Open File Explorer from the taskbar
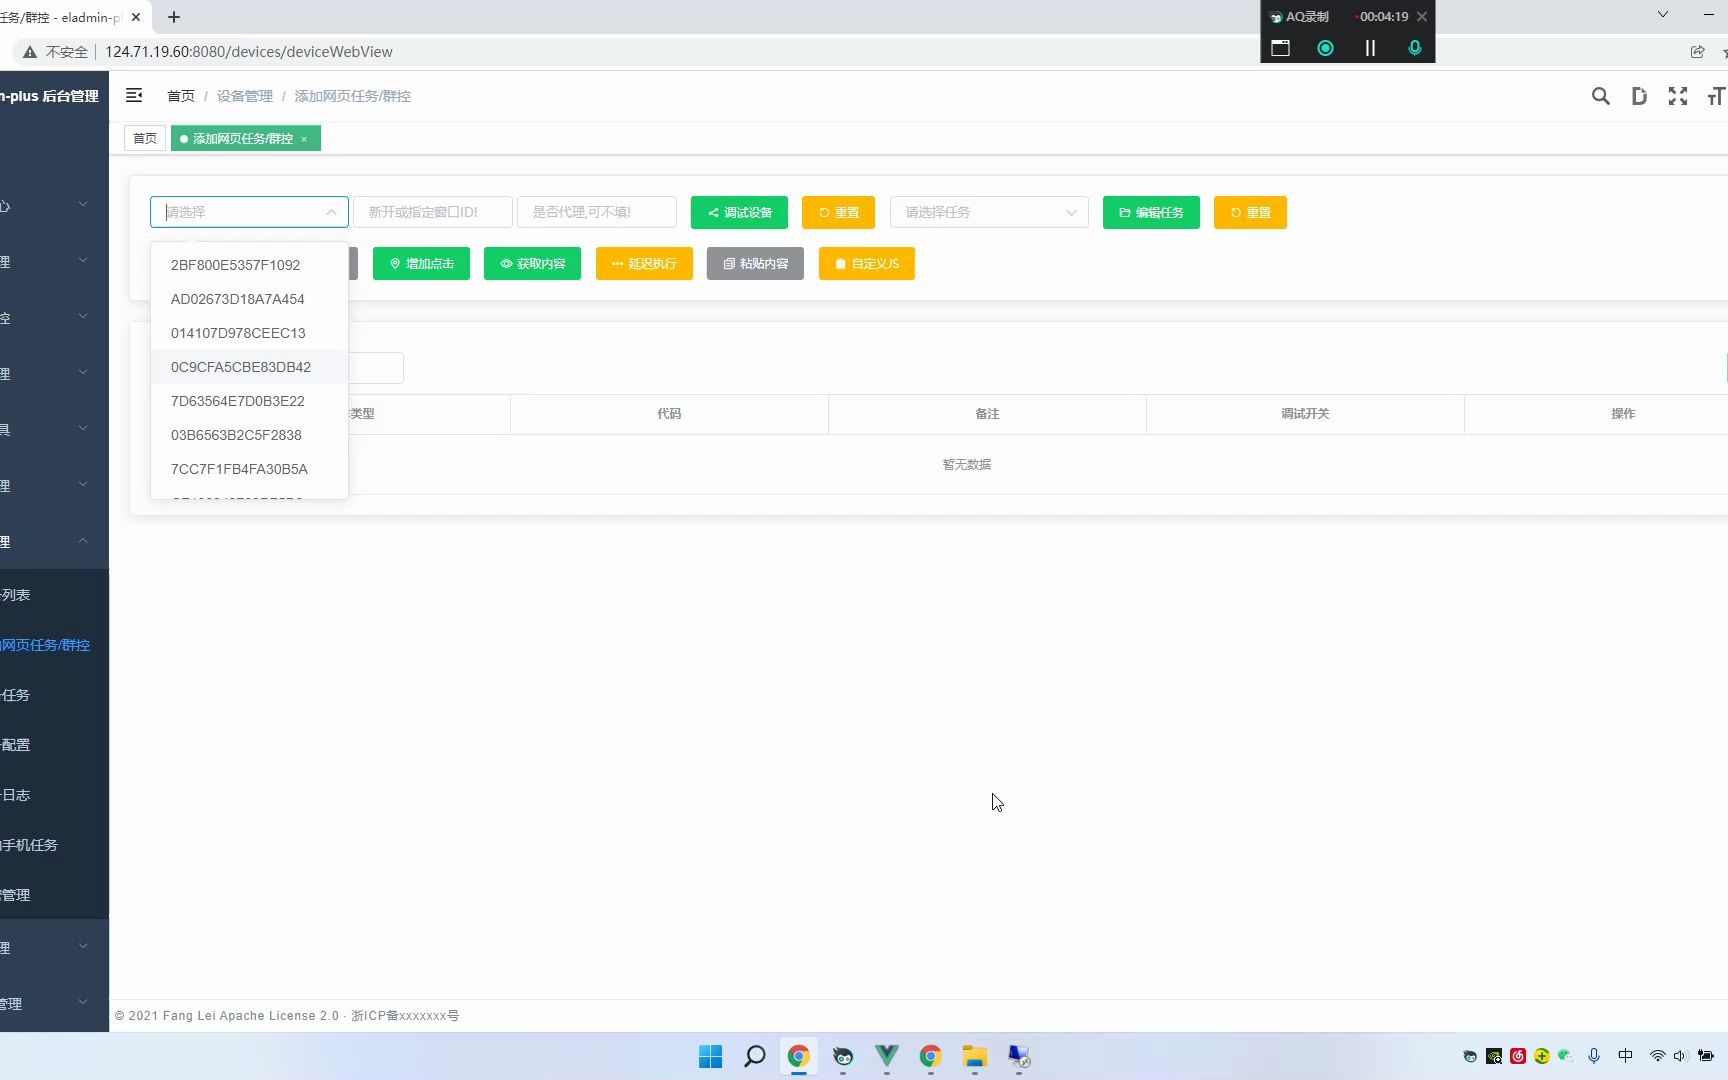 [x=974, y=1056]
